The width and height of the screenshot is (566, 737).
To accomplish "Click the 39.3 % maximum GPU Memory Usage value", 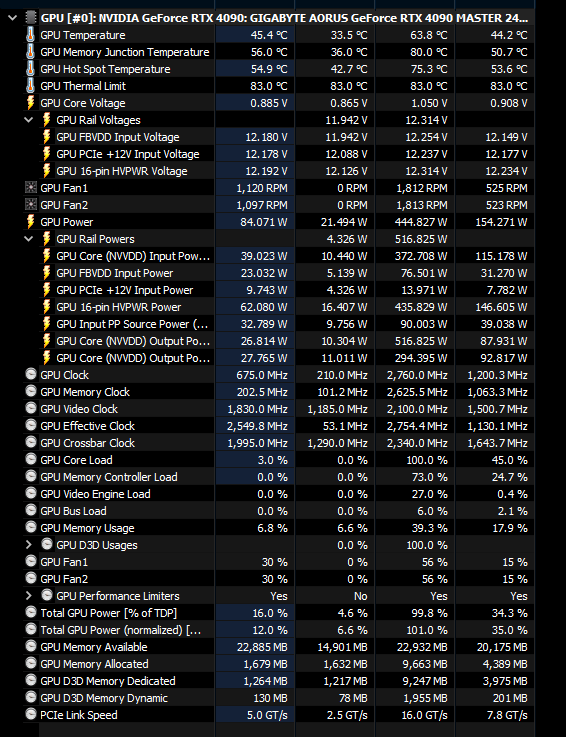I will pyautogui.click(x=430, y=528).
